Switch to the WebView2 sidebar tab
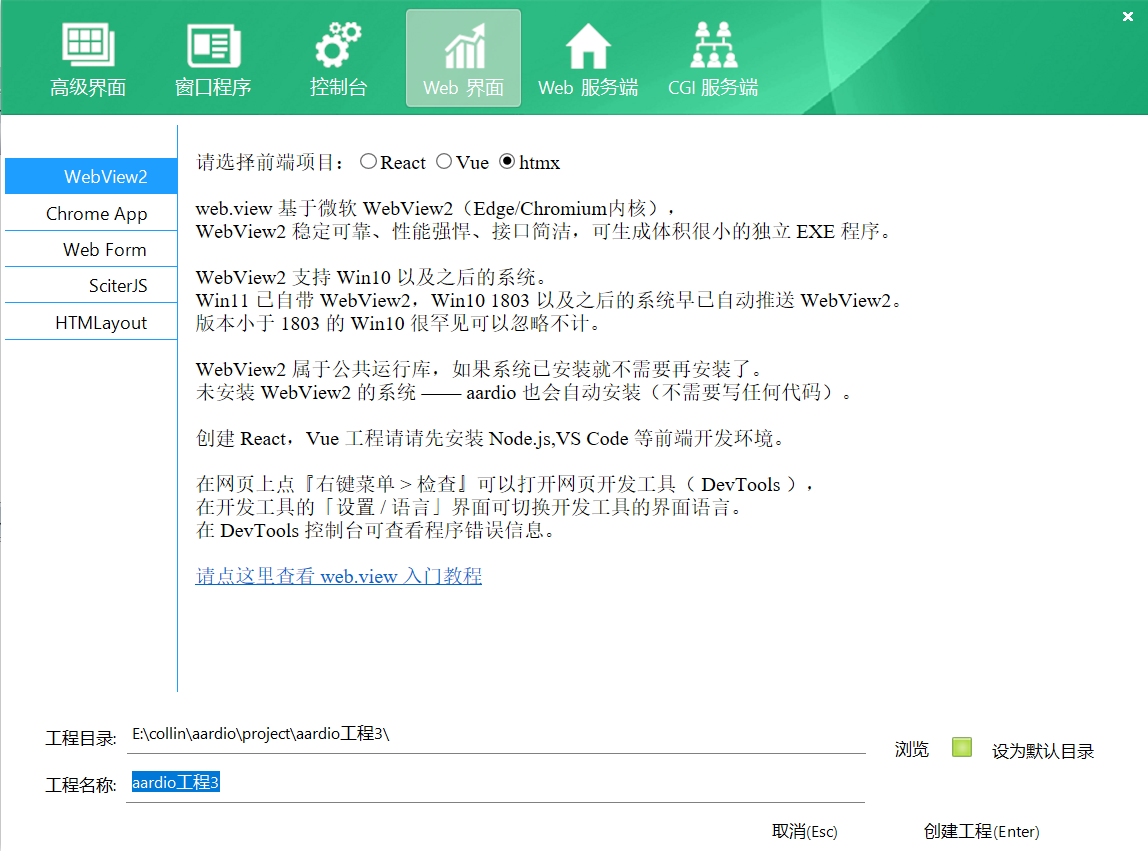Image resolution: width=1148 pixels, height=851 pixels. point(91,176)
